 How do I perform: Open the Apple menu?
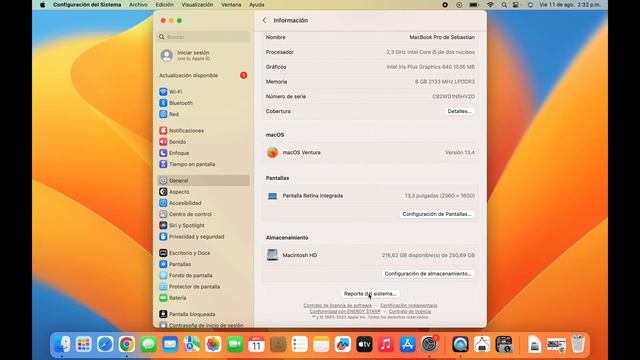point(42,5)
